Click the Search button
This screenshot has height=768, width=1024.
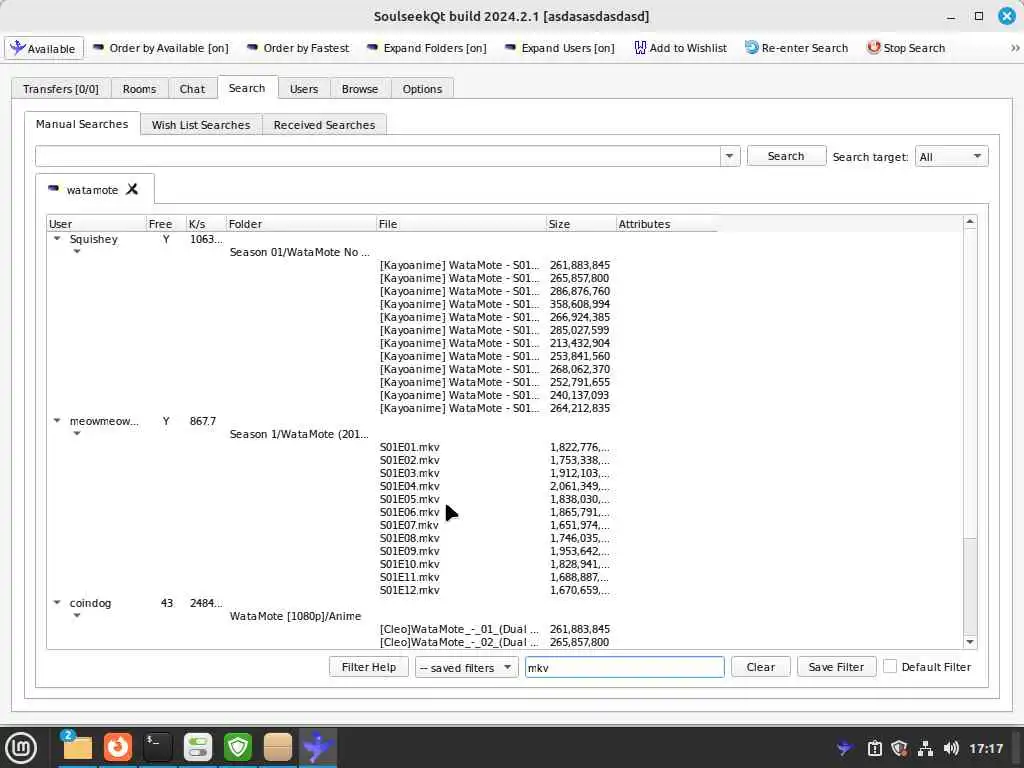click(x=786, y=156)
